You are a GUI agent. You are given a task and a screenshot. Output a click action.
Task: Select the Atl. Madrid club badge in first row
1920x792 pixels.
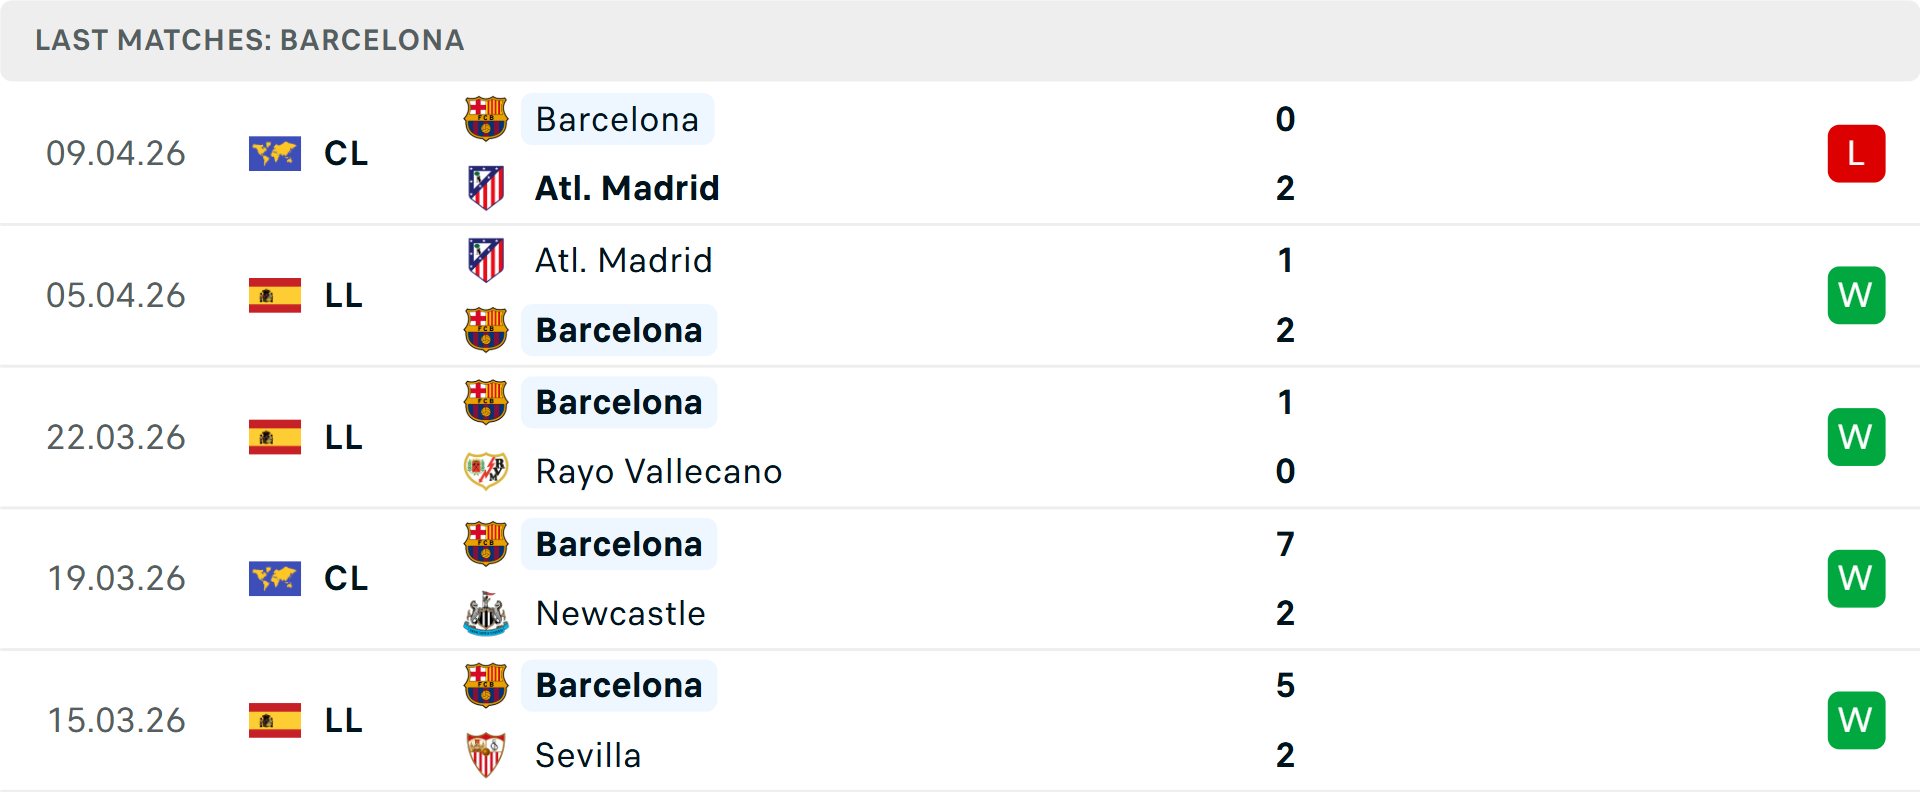click(486, 187)
